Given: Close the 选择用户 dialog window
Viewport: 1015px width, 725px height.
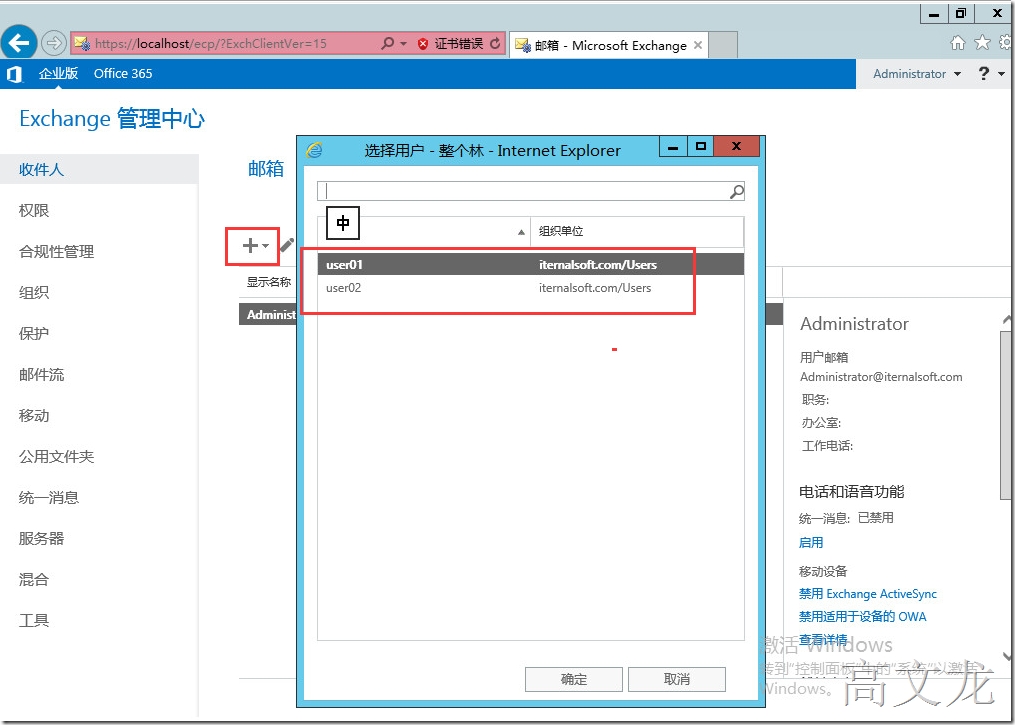Looking at the screenshot, I should [736, 146].
